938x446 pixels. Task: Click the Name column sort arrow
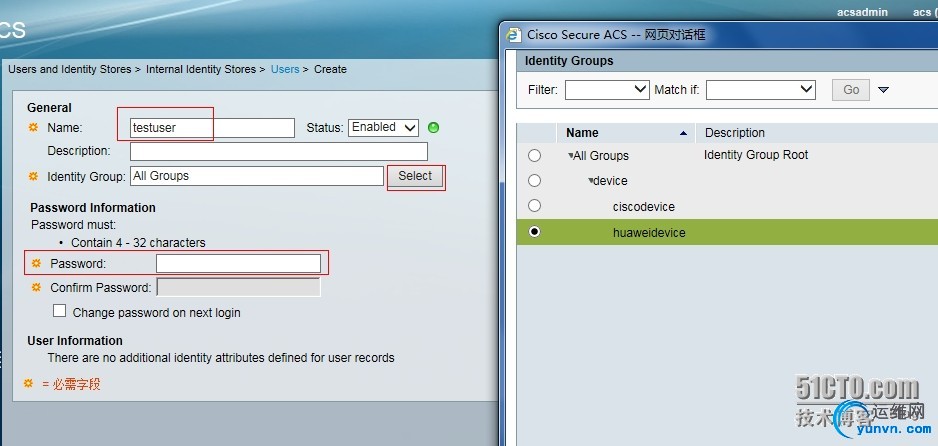click(x=683, y=133)
